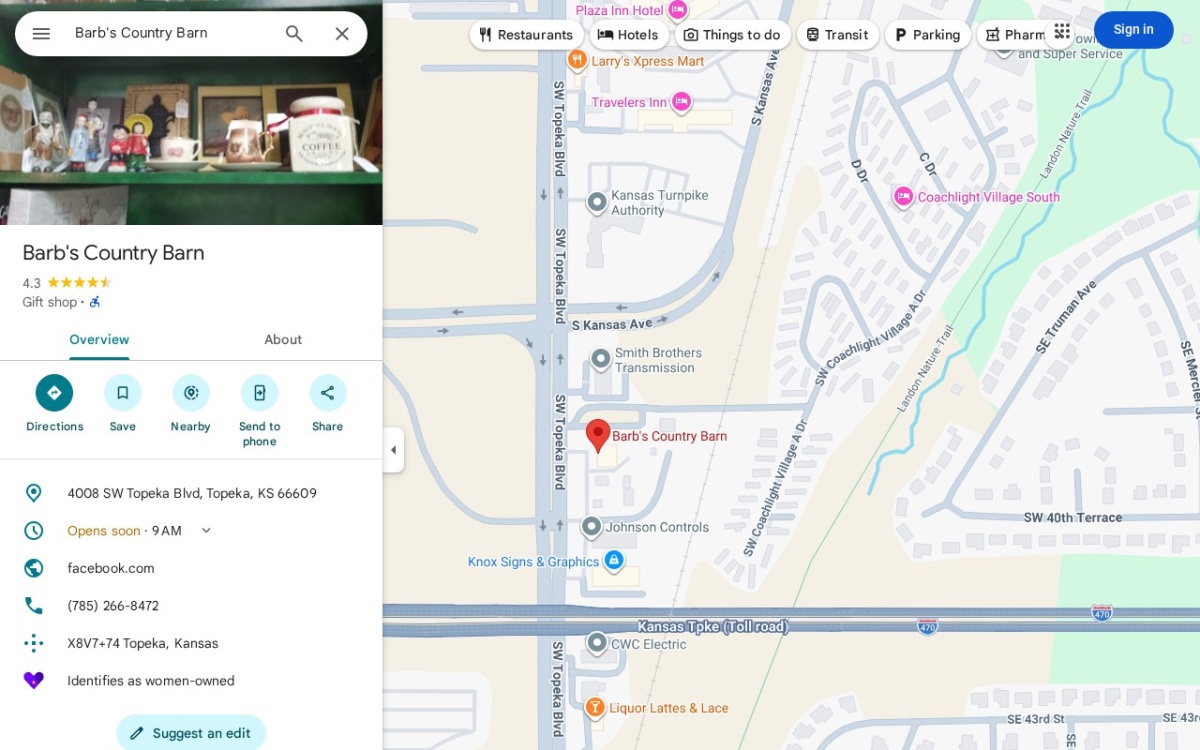This screenshot has width=1200, height=750.
Task: Click the Sign in button
Action: pyautogui.click(x=1133, y=30)
